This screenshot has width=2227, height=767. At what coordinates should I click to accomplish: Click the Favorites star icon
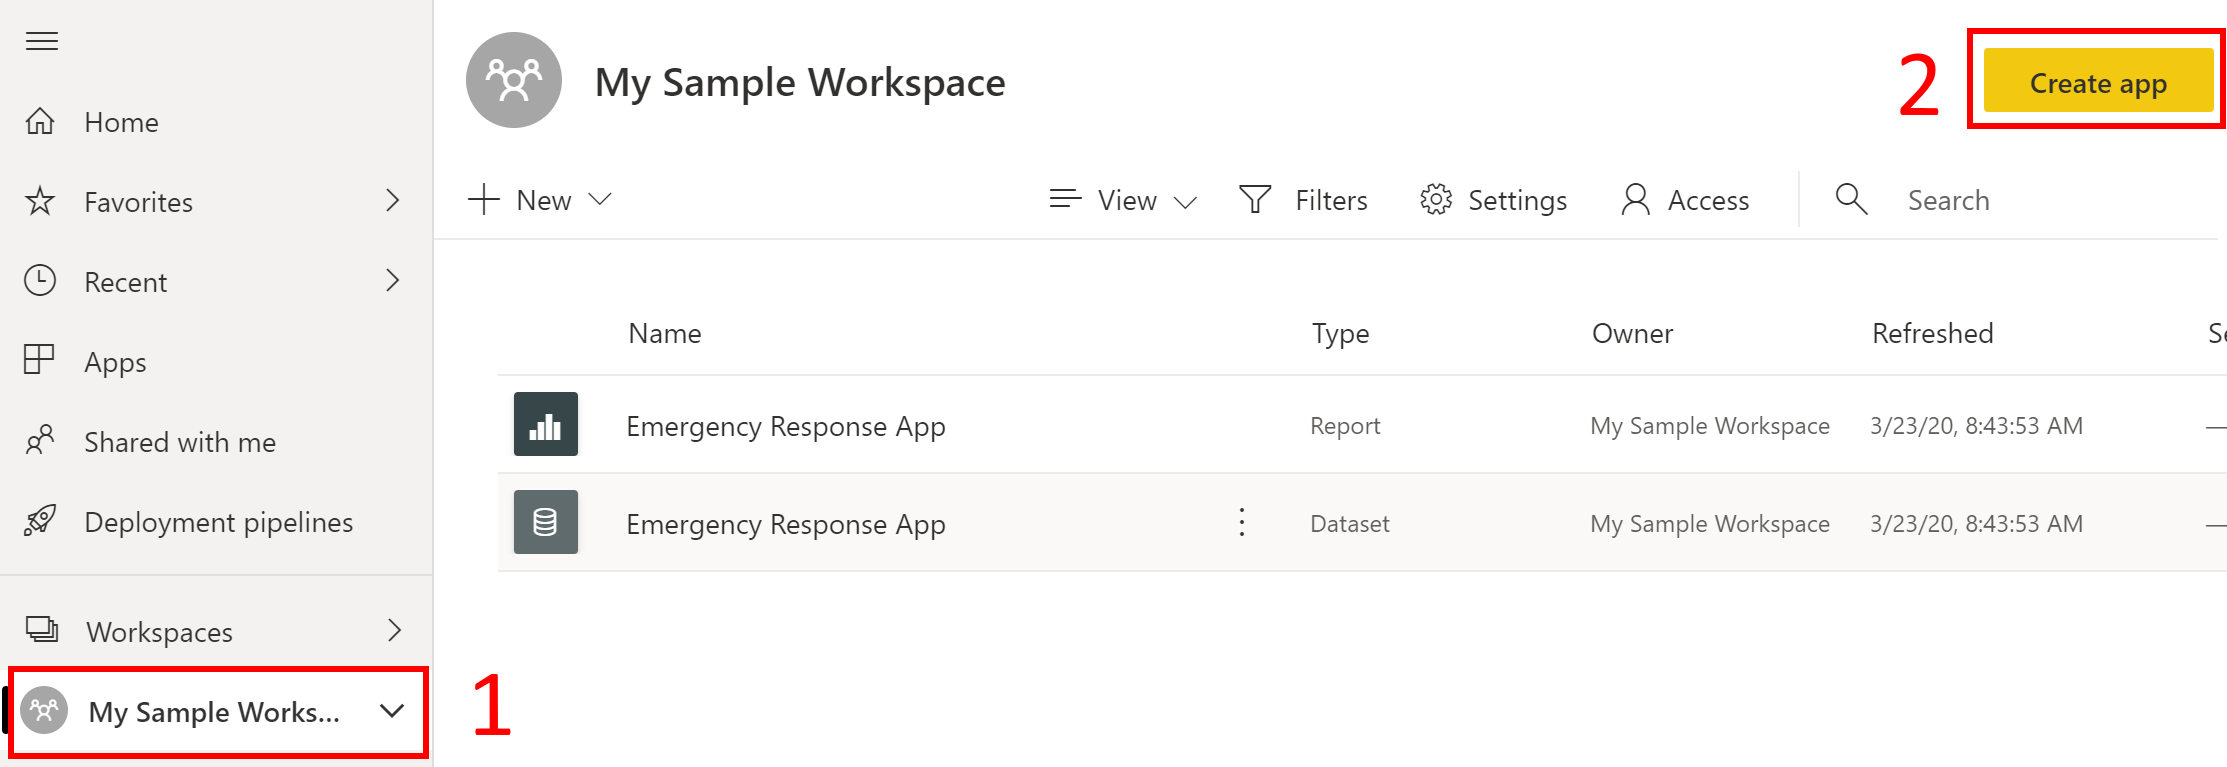pyautogui.click(x=40, y=201)
